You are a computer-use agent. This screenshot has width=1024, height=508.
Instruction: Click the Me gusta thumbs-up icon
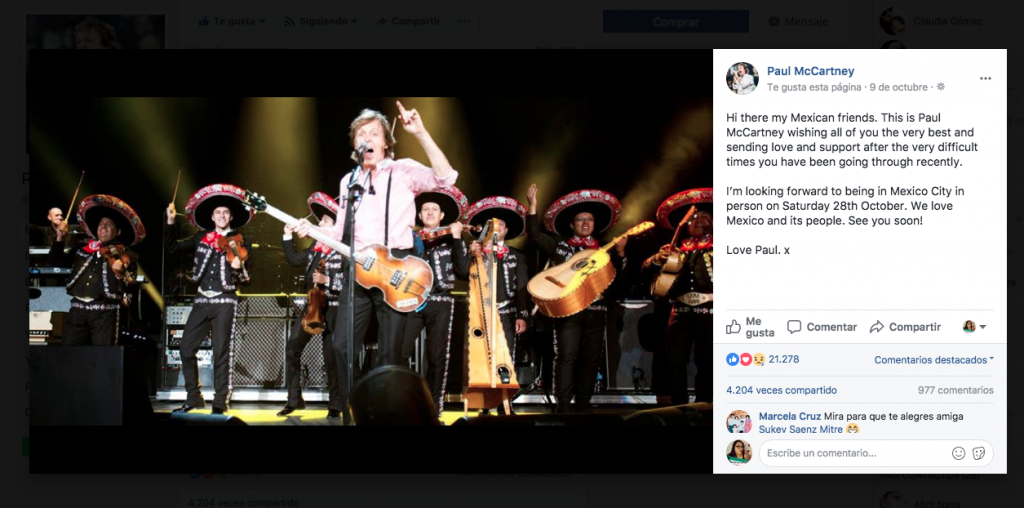tap(734, 327)
